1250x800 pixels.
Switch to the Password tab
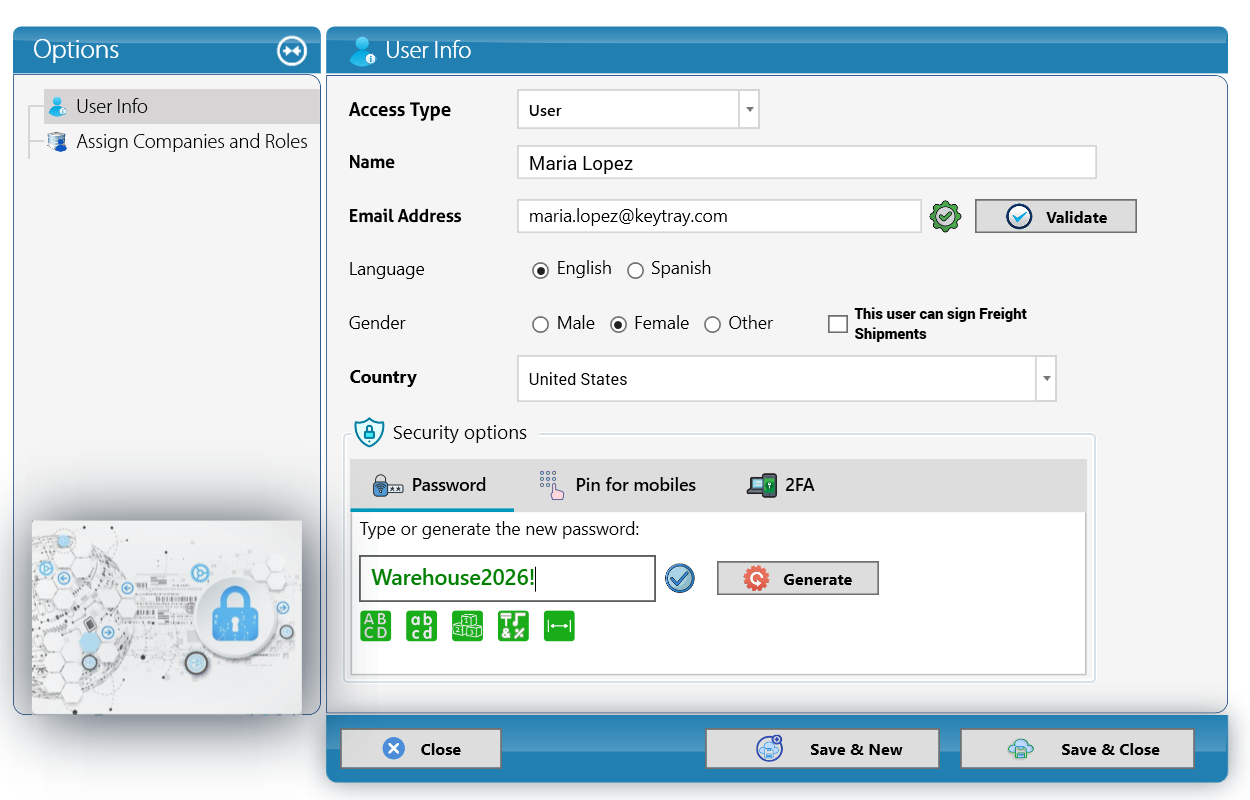pos(430,485)
